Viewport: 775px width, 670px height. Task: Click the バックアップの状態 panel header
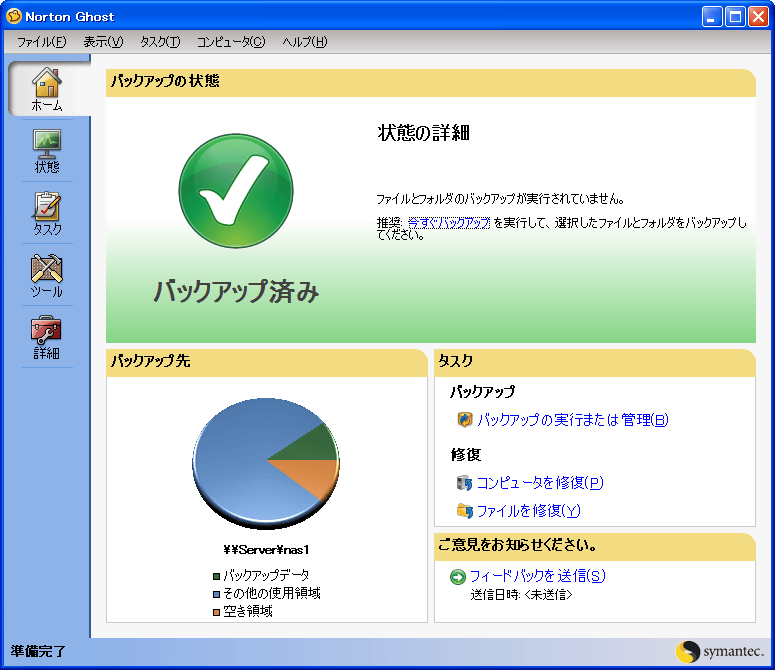click(x=431, y=83)
